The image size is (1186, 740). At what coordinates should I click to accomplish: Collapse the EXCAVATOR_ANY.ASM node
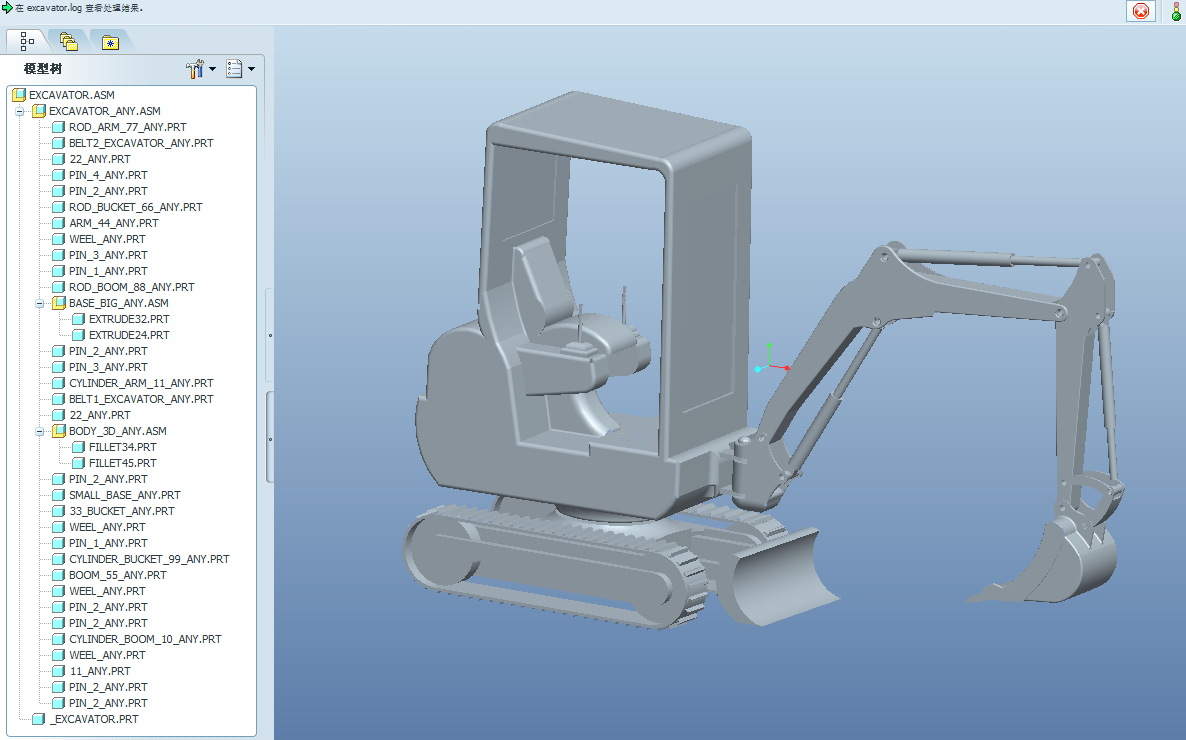(x=20, y=111)
